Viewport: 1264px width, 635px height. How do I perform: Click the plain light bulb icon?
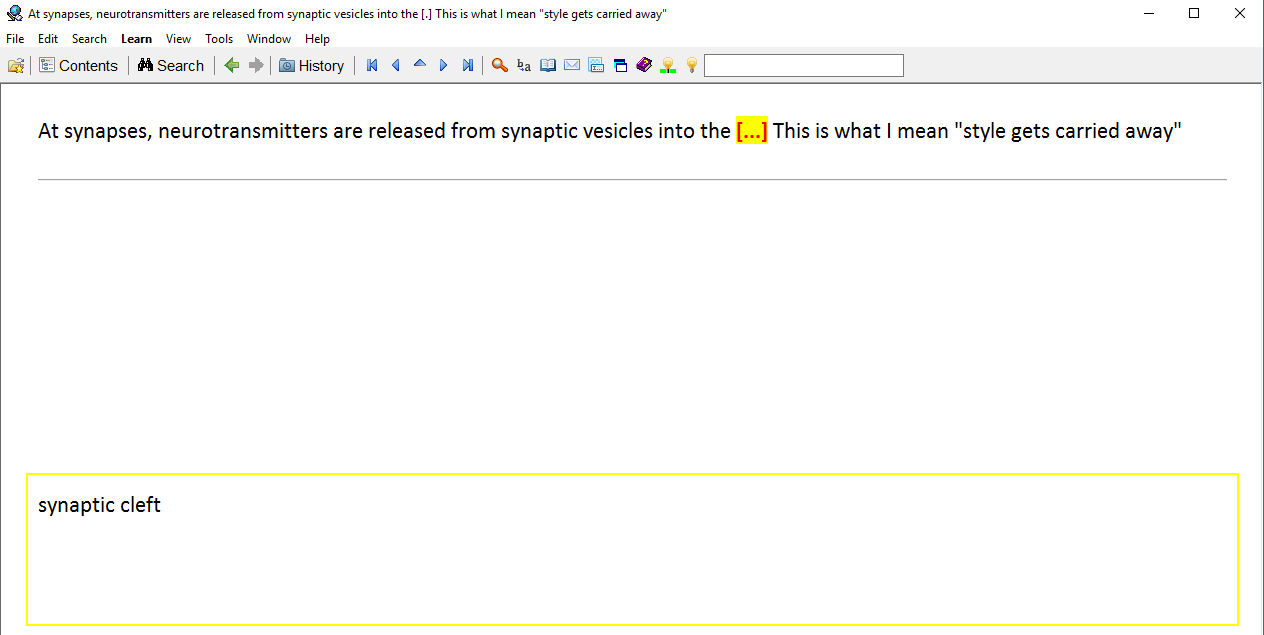pos(692,66)
